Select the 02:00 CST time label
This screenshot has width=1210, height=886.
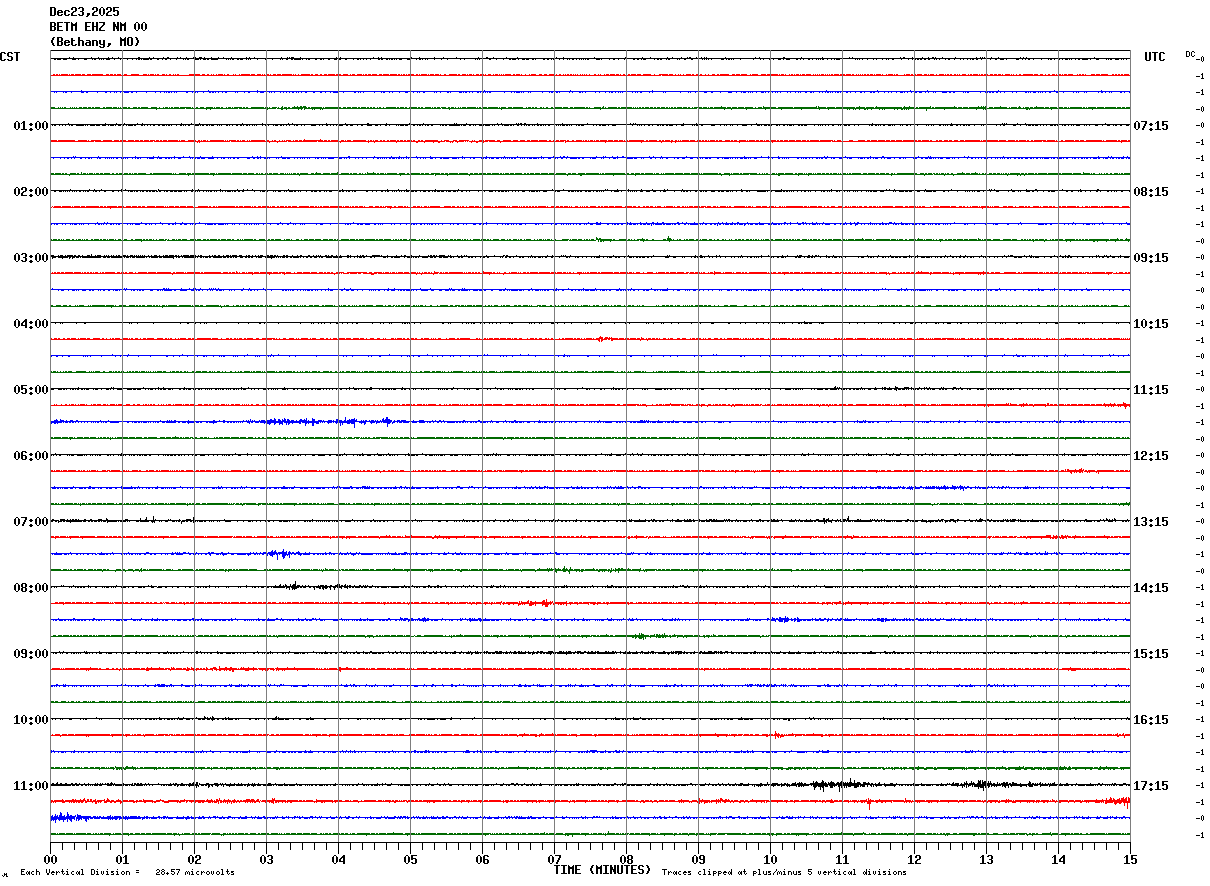point(31,192)
